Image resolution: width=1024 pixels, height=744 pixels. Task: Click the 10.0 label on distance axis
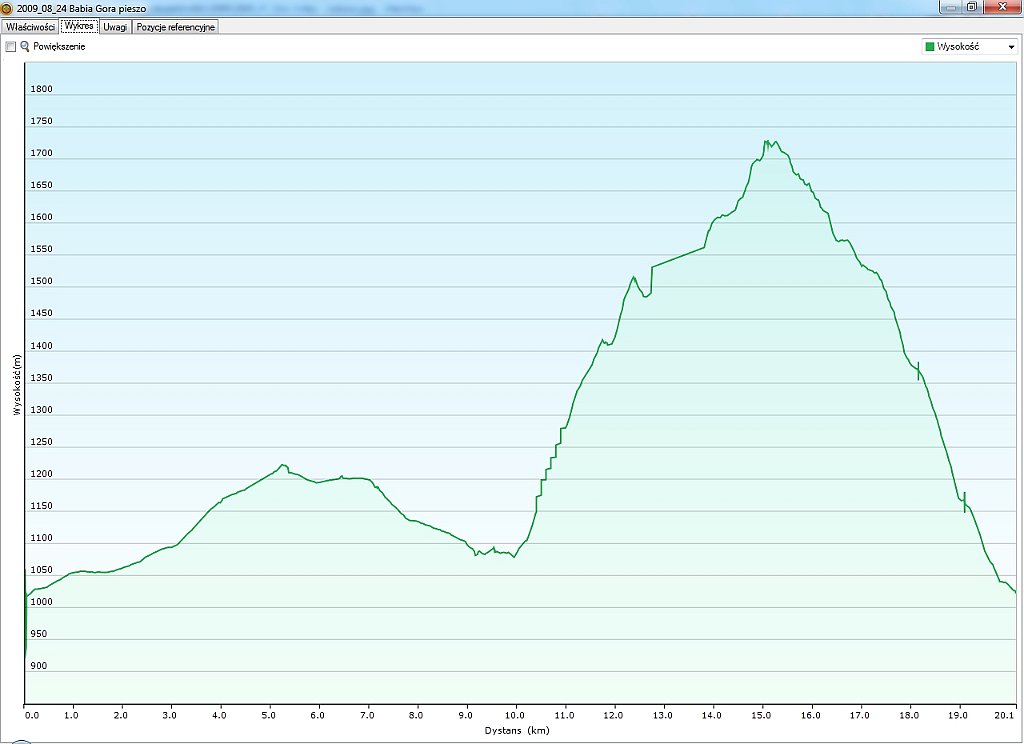coord(514,715)
